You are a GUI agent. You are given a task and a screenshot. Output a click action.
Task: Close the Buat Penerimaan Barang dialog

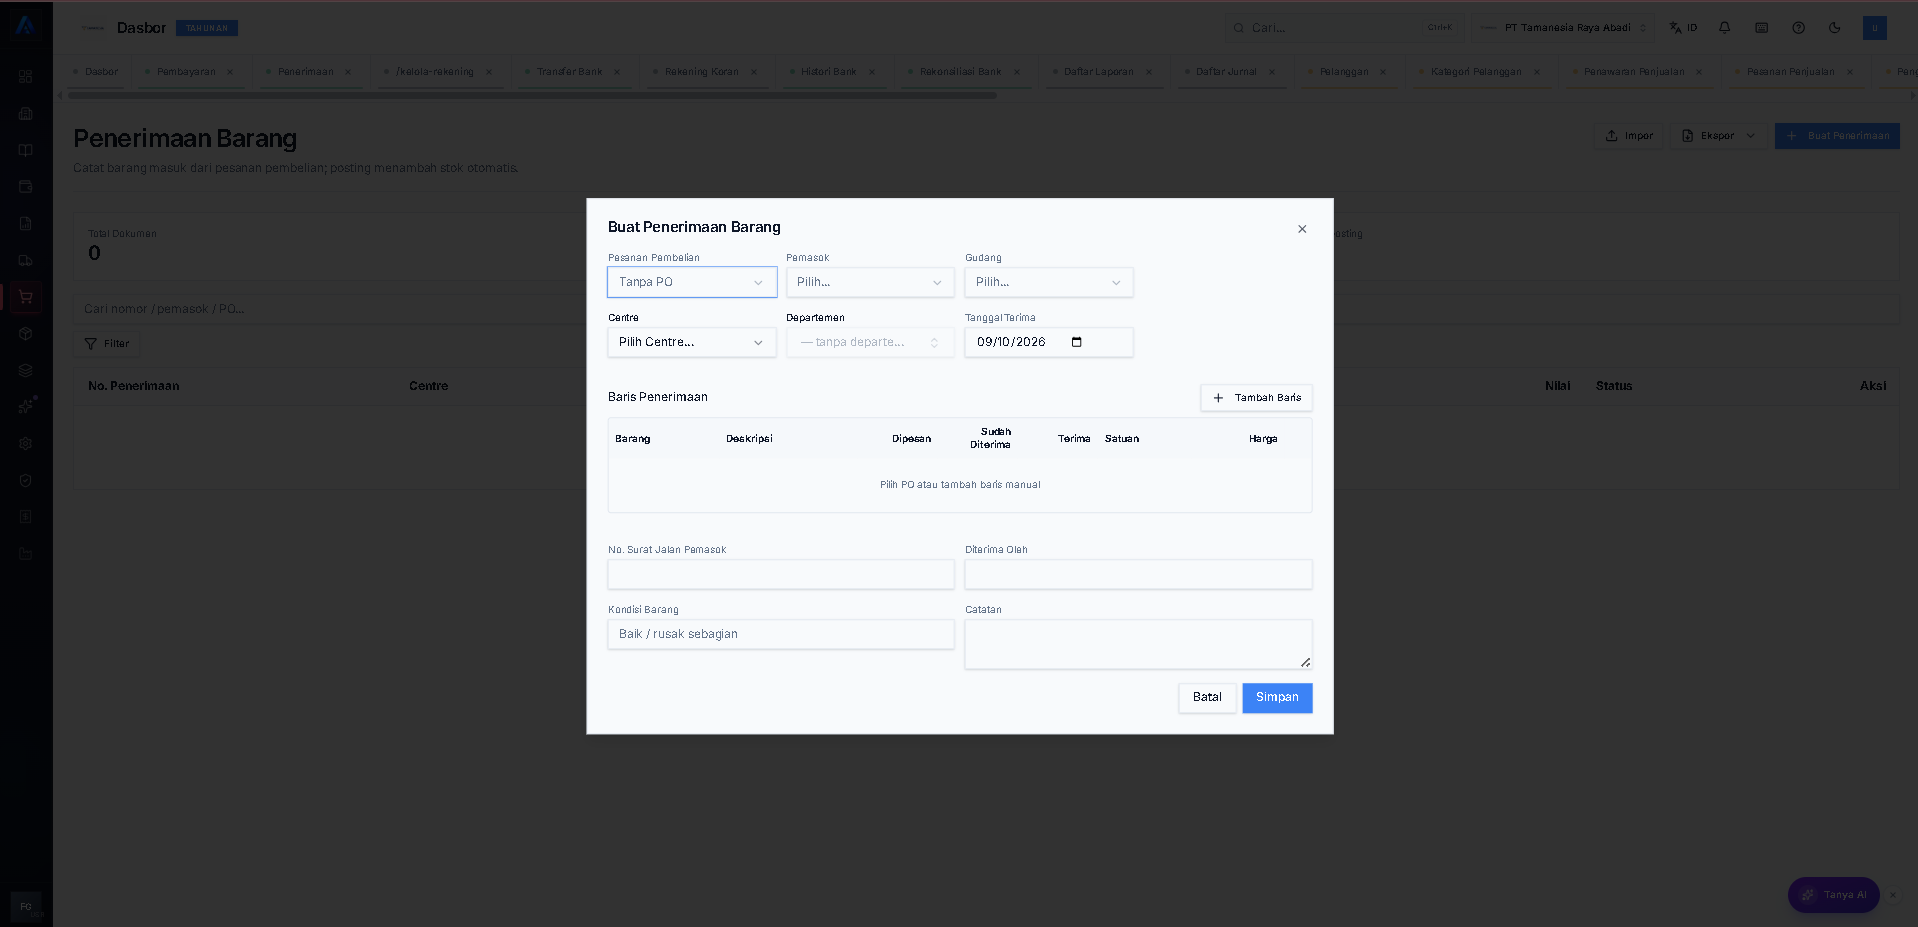coord(1302,229)
